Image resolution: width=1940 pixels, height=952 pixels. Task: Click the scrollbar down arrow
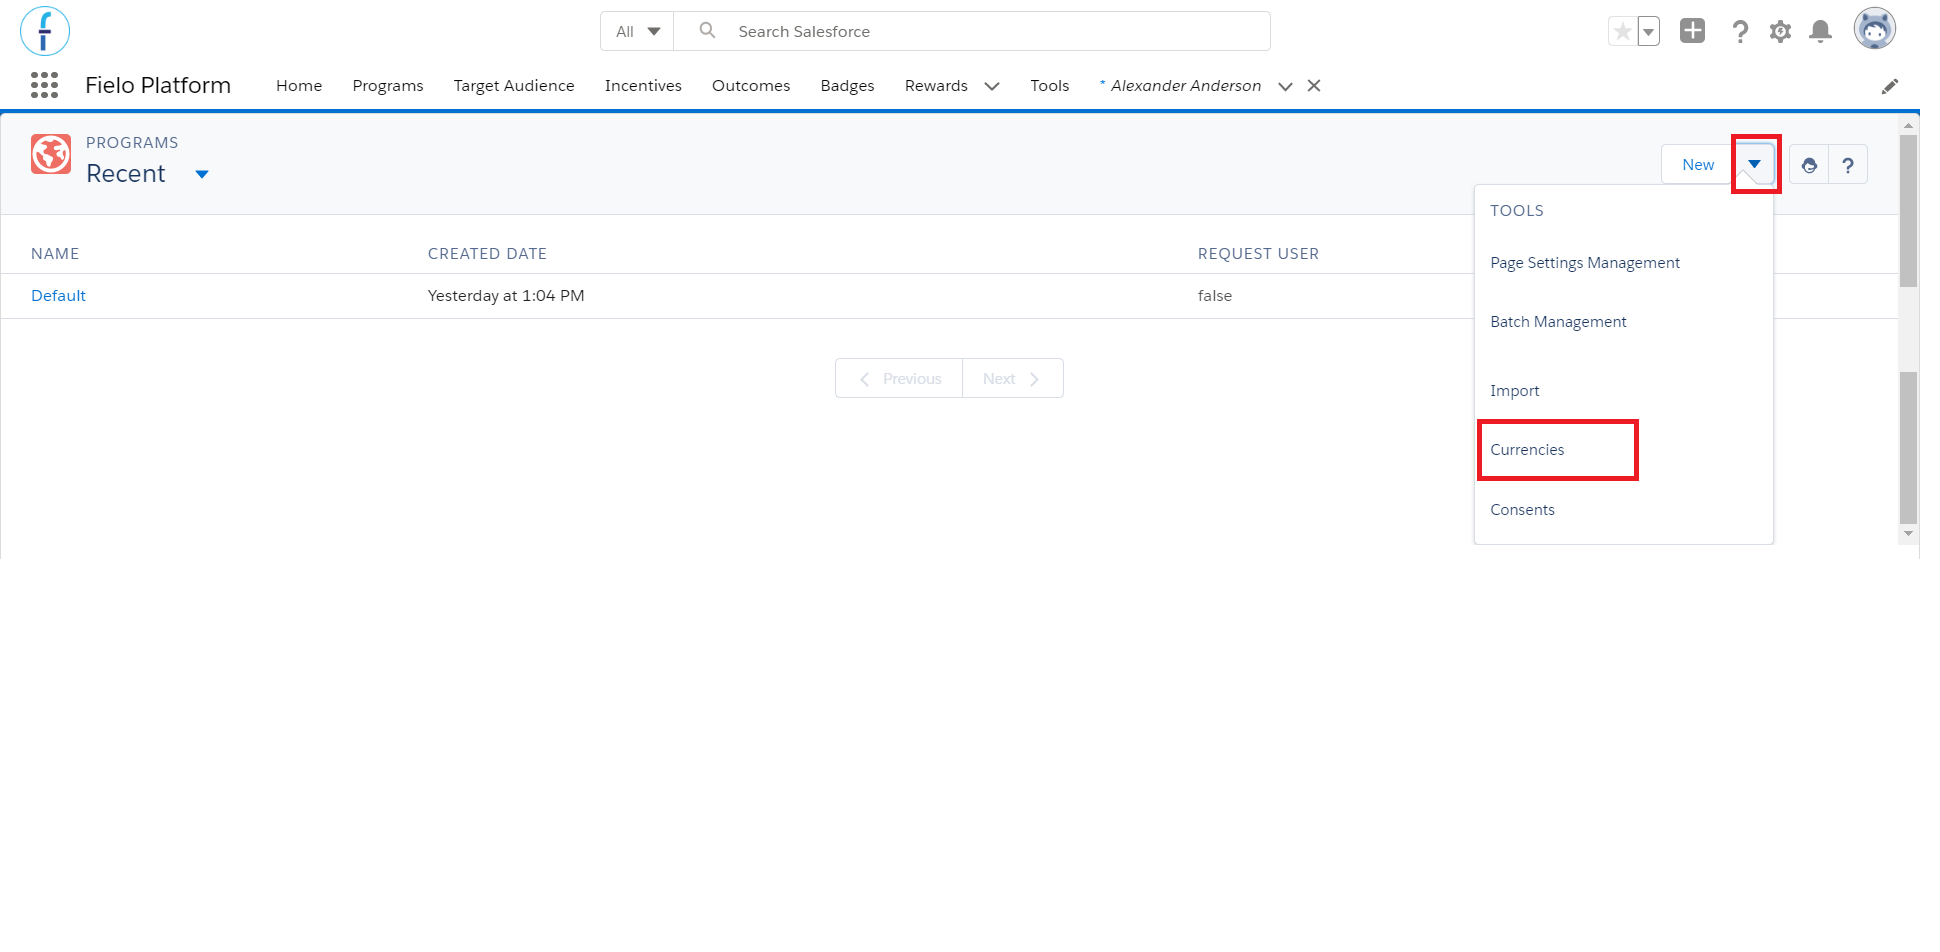tap(1908, 534)
